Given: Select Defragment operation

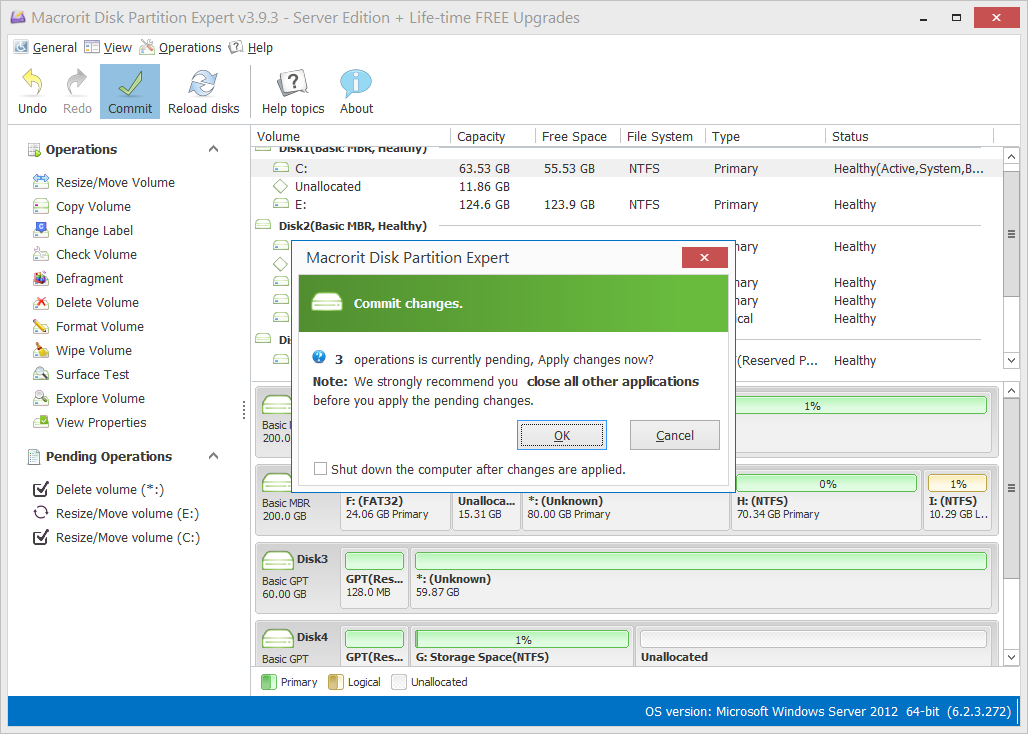Looking at the screenshot, I should (78, 279).
